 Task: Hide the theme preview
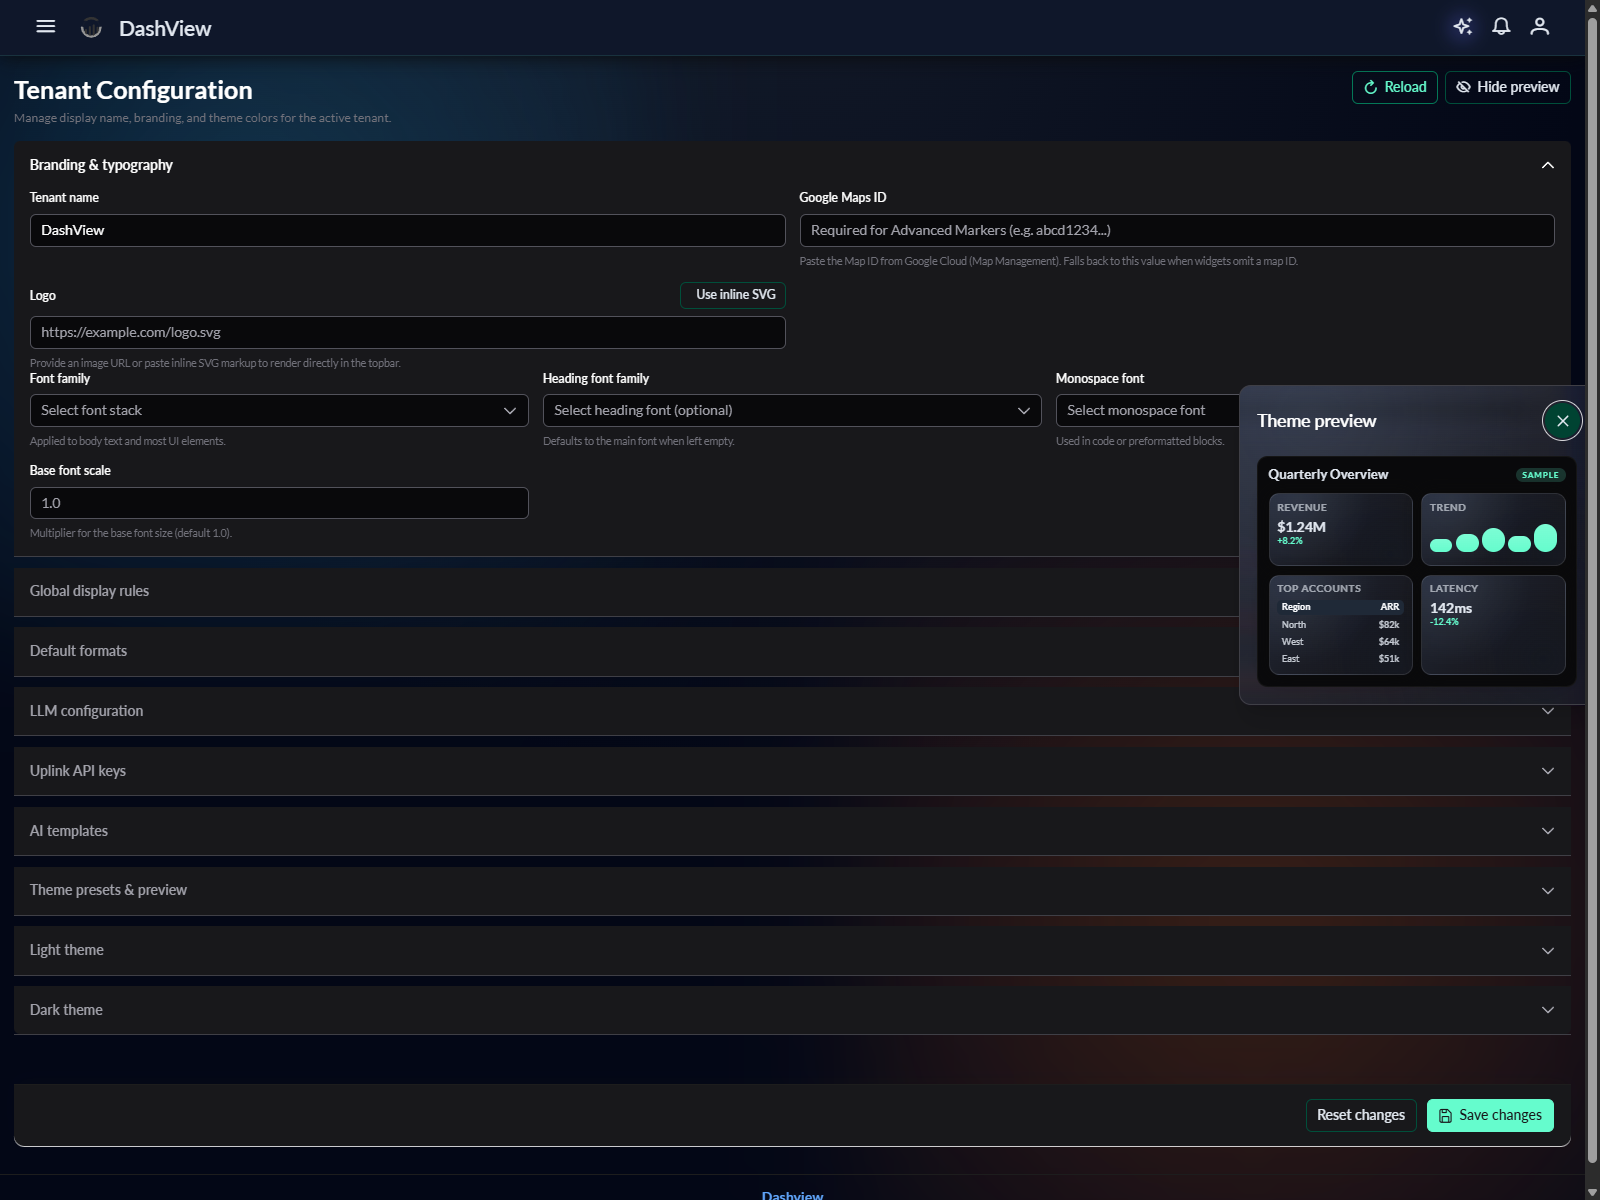tap(1507, 87)
